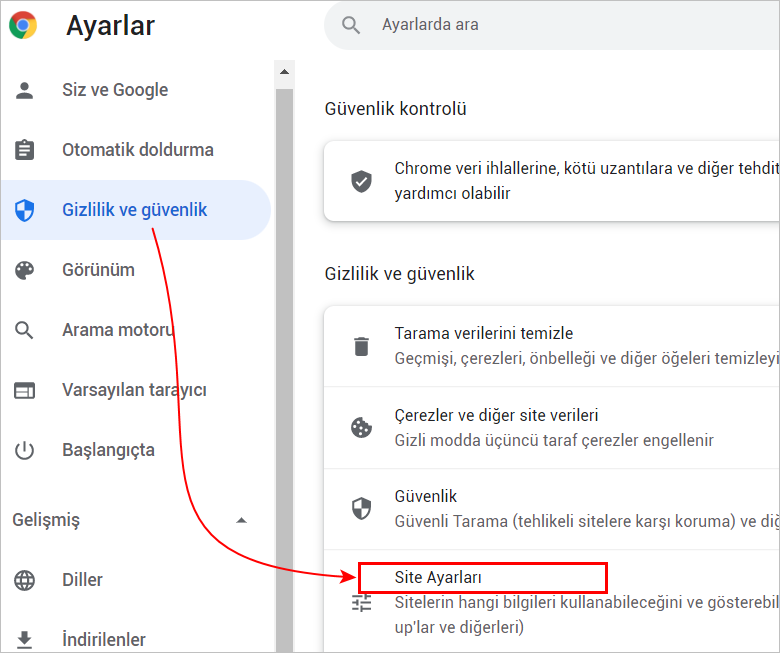The width and height of the screenshot is (780, 653).
Task: Click the power icon for Başlangıçta
Action: click(24, 450)
